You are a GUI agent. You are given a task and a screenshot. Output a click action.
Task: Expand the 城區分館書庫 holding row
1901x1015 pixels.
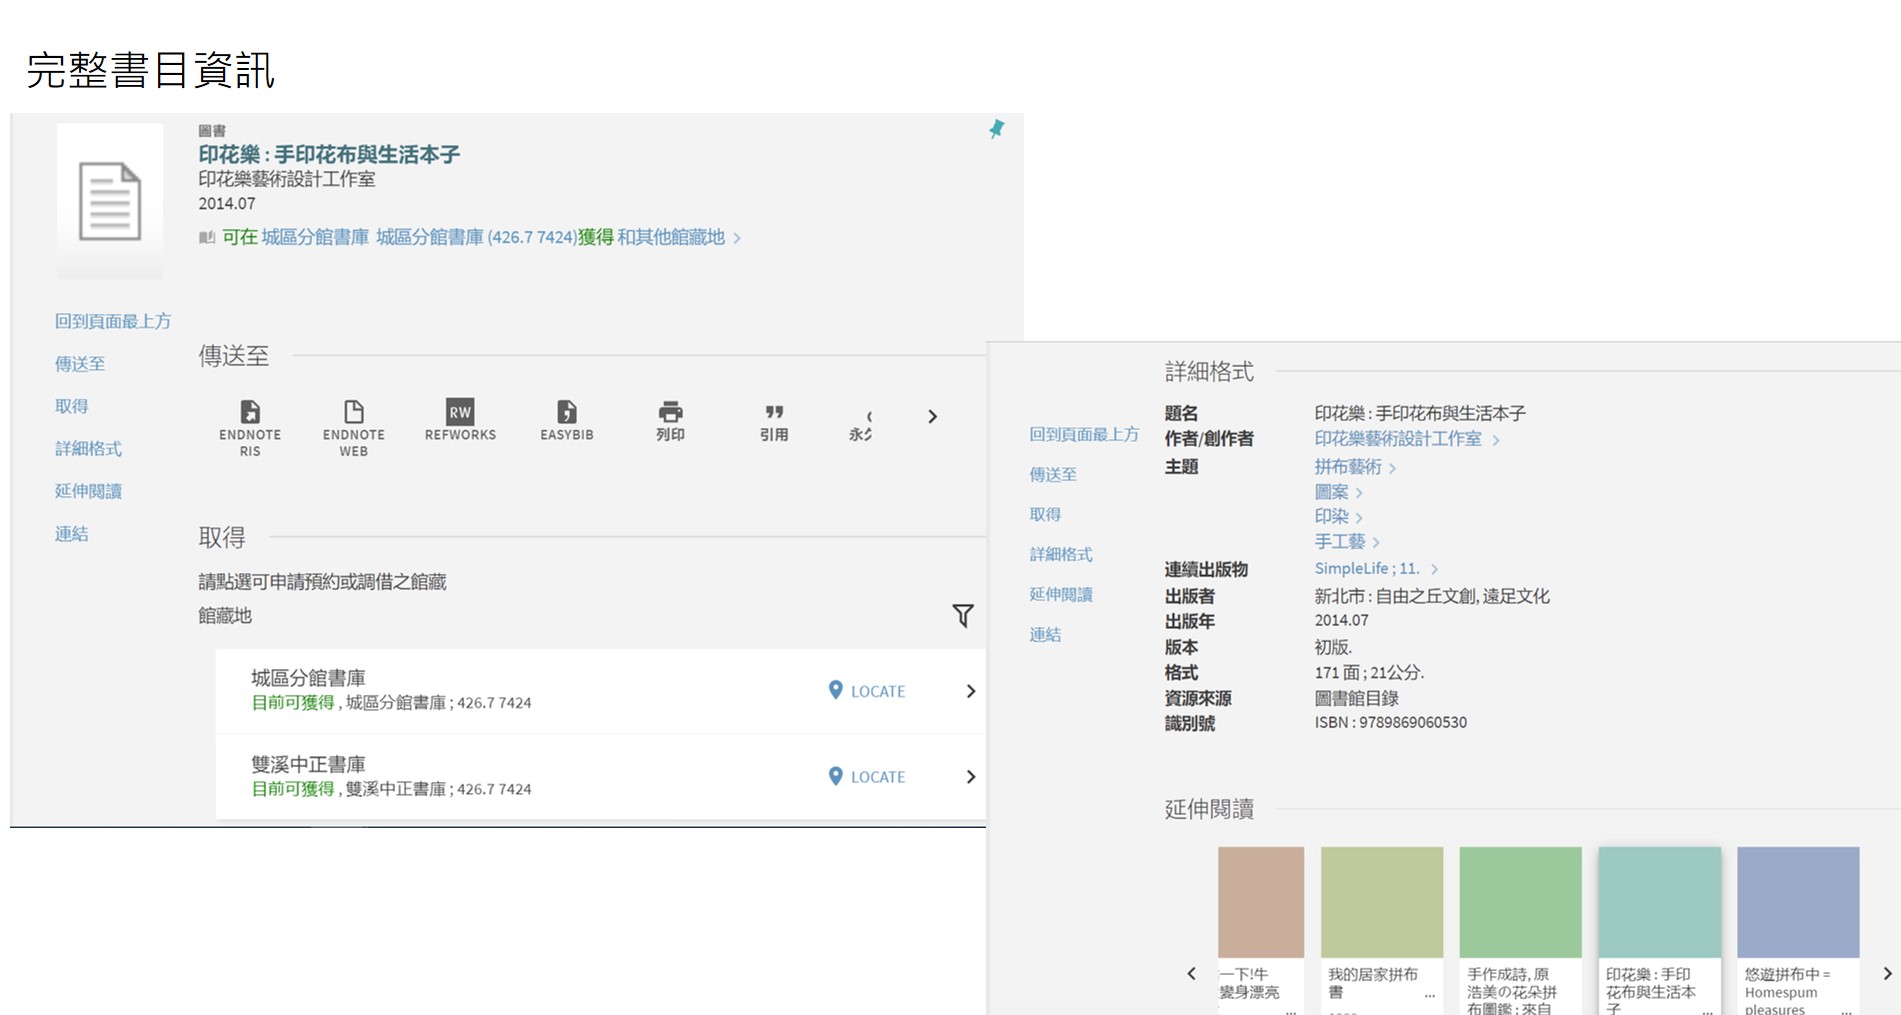(970, 691)
